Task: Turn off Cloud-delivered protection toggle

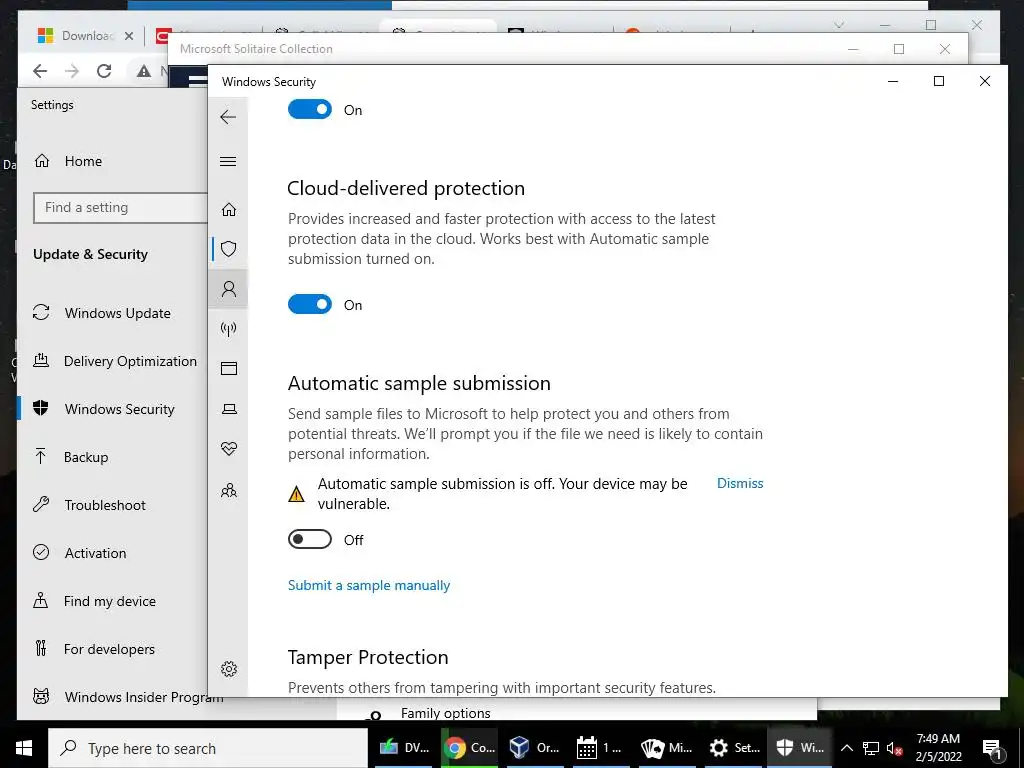Action: (x=310, y=304)
